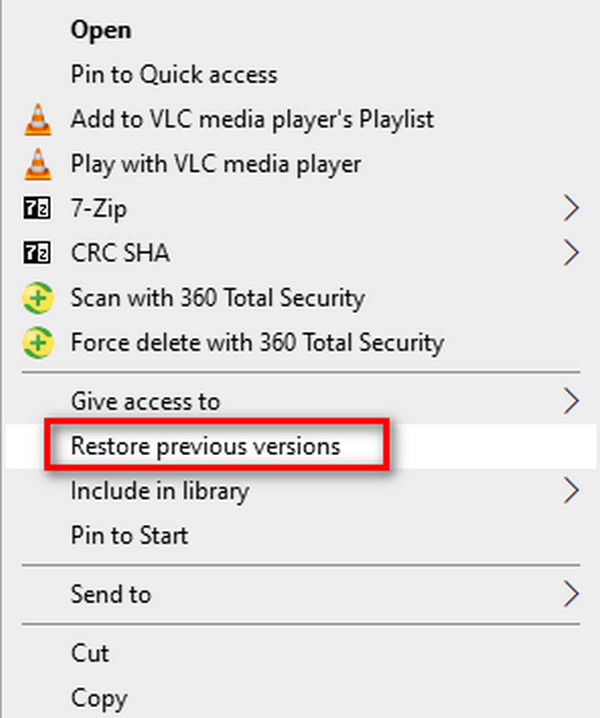The height and width of the screenshot is (718, 600).
Task: Expand the Give access to submenu arrow
Action: click(x=571, y=401)
